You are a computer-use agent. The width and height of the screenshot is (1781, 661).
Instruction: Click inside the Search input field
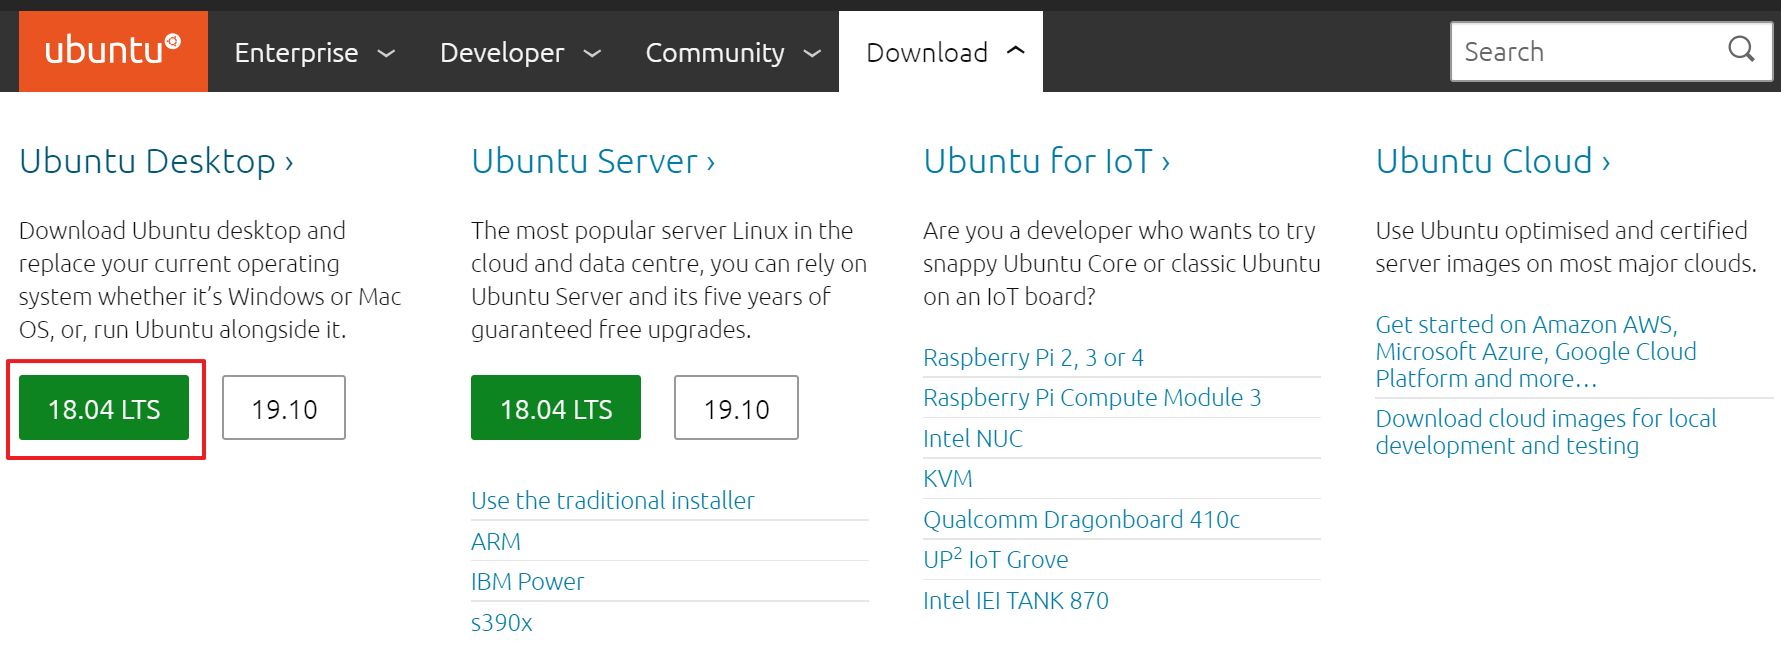[x=1585, y=52]
